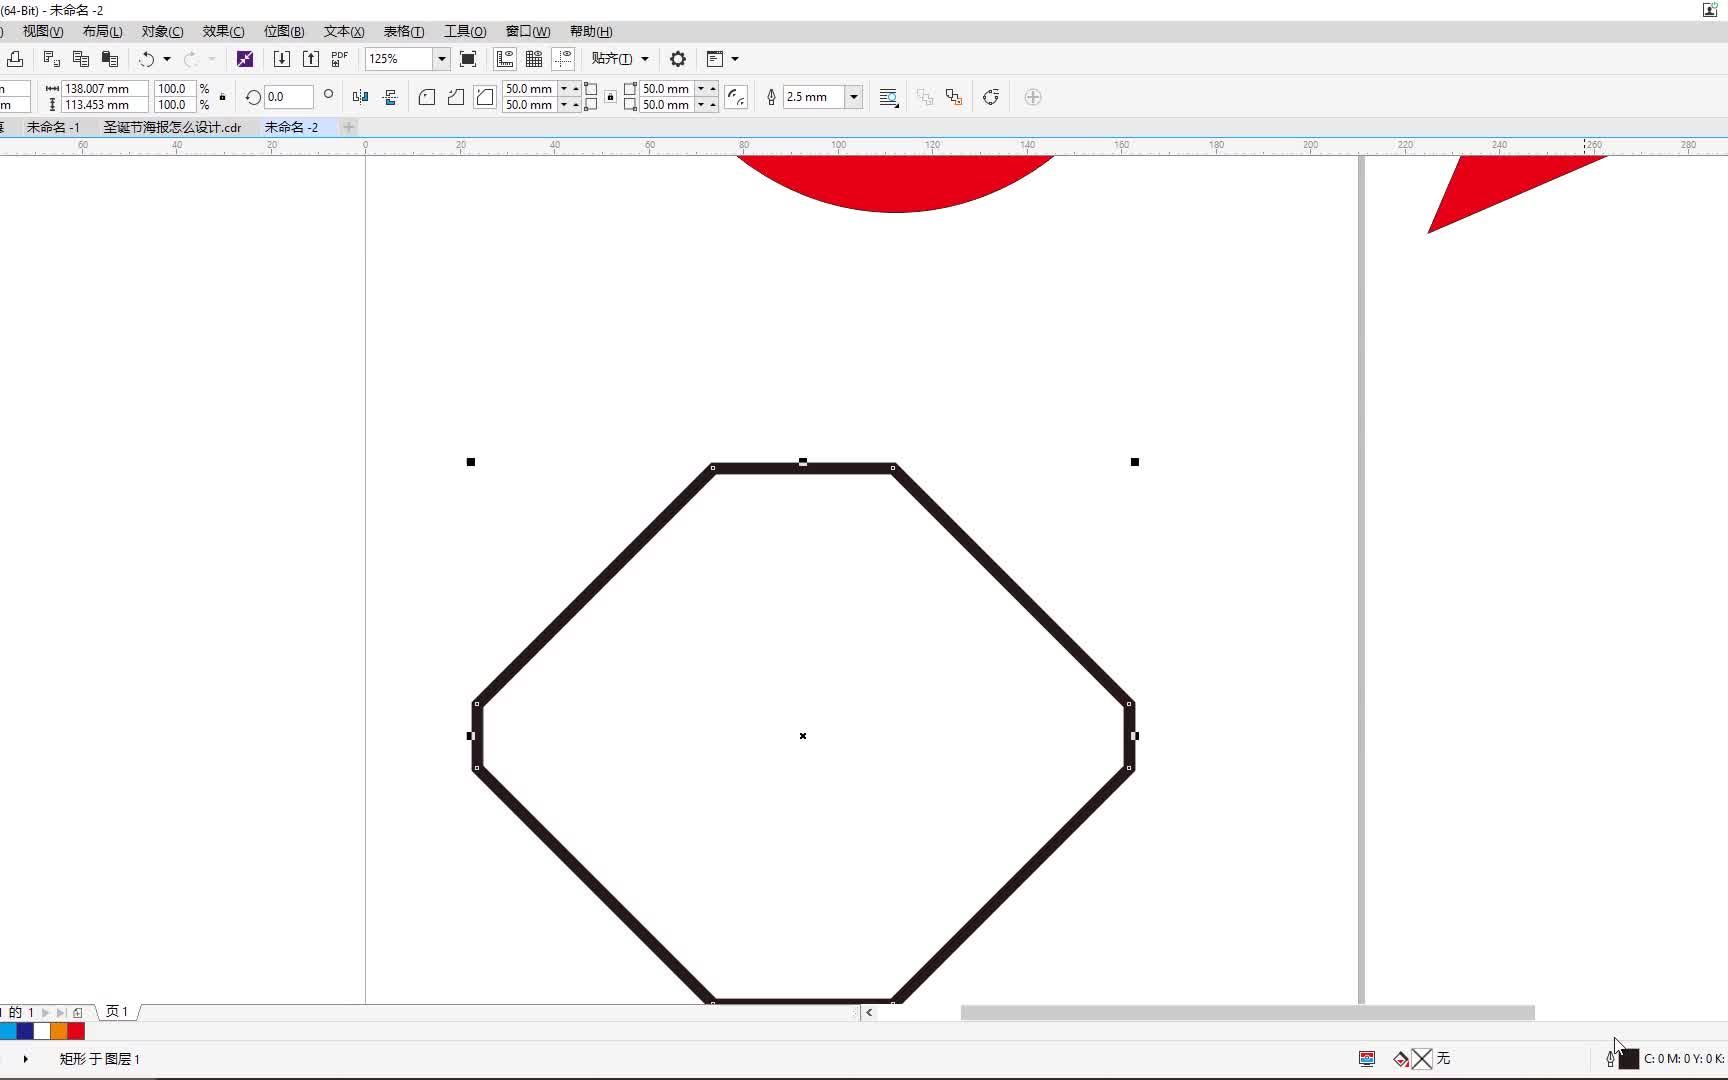Screen dimensions: 1728x1080
Task: Open the Launch app dropdown arrow
Action: 735,59
